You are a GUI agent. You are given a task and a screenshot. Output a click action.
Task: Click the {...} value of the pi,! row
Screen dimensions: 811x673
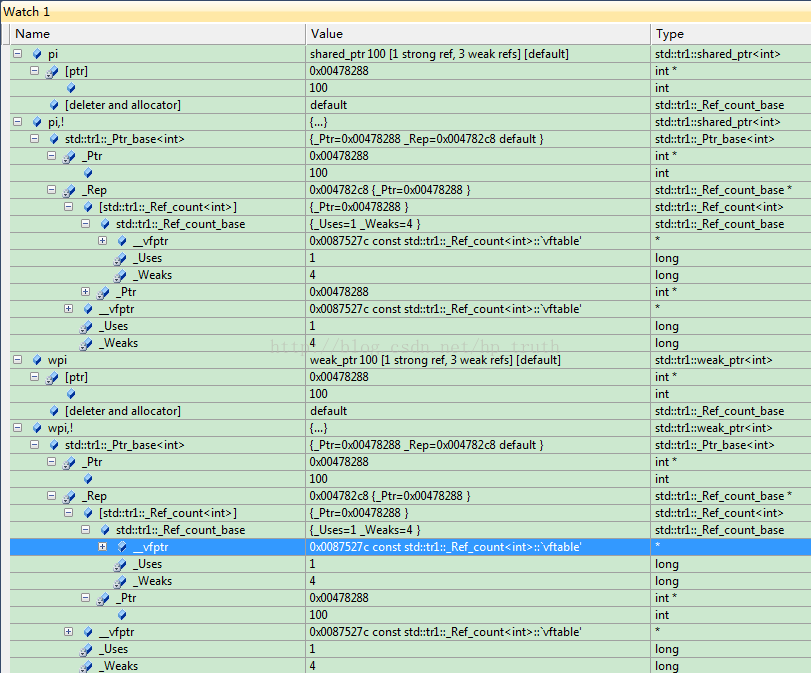pos(318,122)
